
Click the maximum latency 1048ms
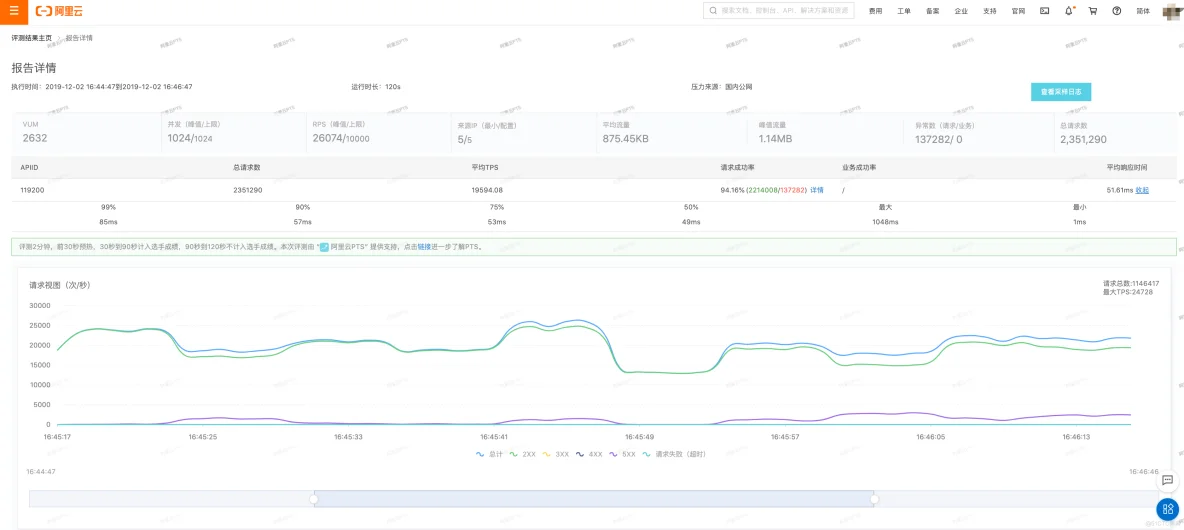tap(886, 222)
